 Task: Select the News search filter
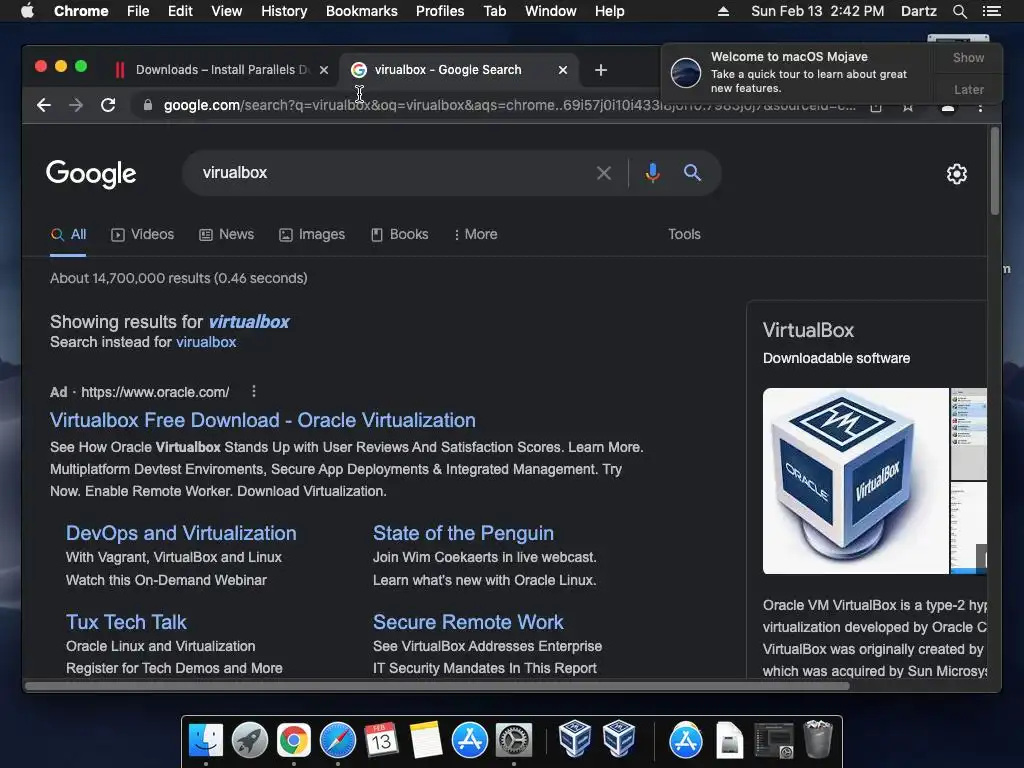click(x=227, y=234)
